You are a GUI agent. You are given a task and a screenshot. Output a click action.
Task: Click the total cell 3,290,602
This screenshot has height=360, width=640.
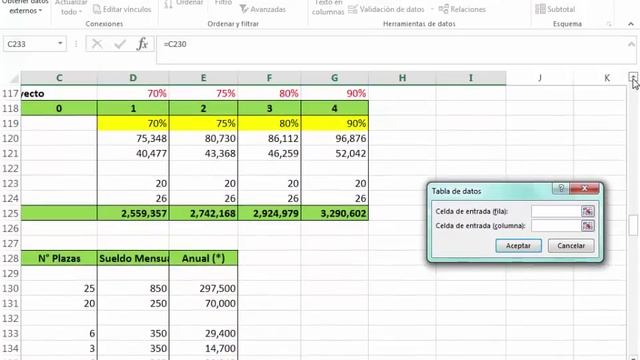335,213
